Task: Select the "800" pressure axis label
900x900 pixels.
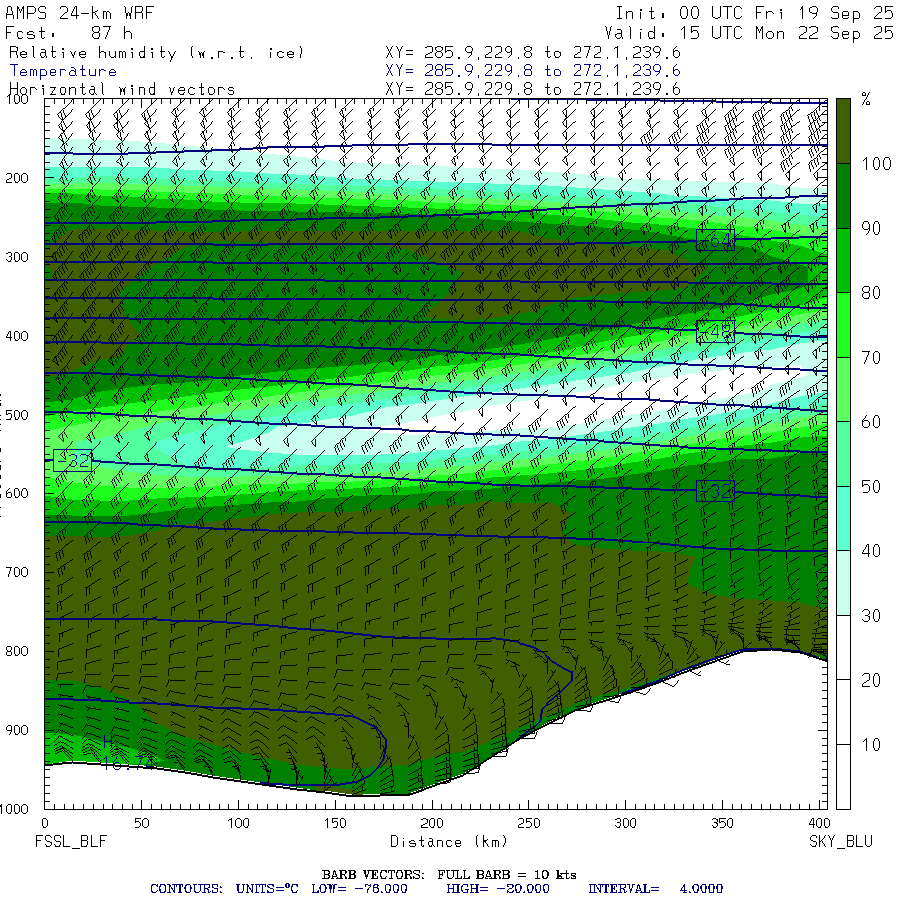Action: coord(17,651)
